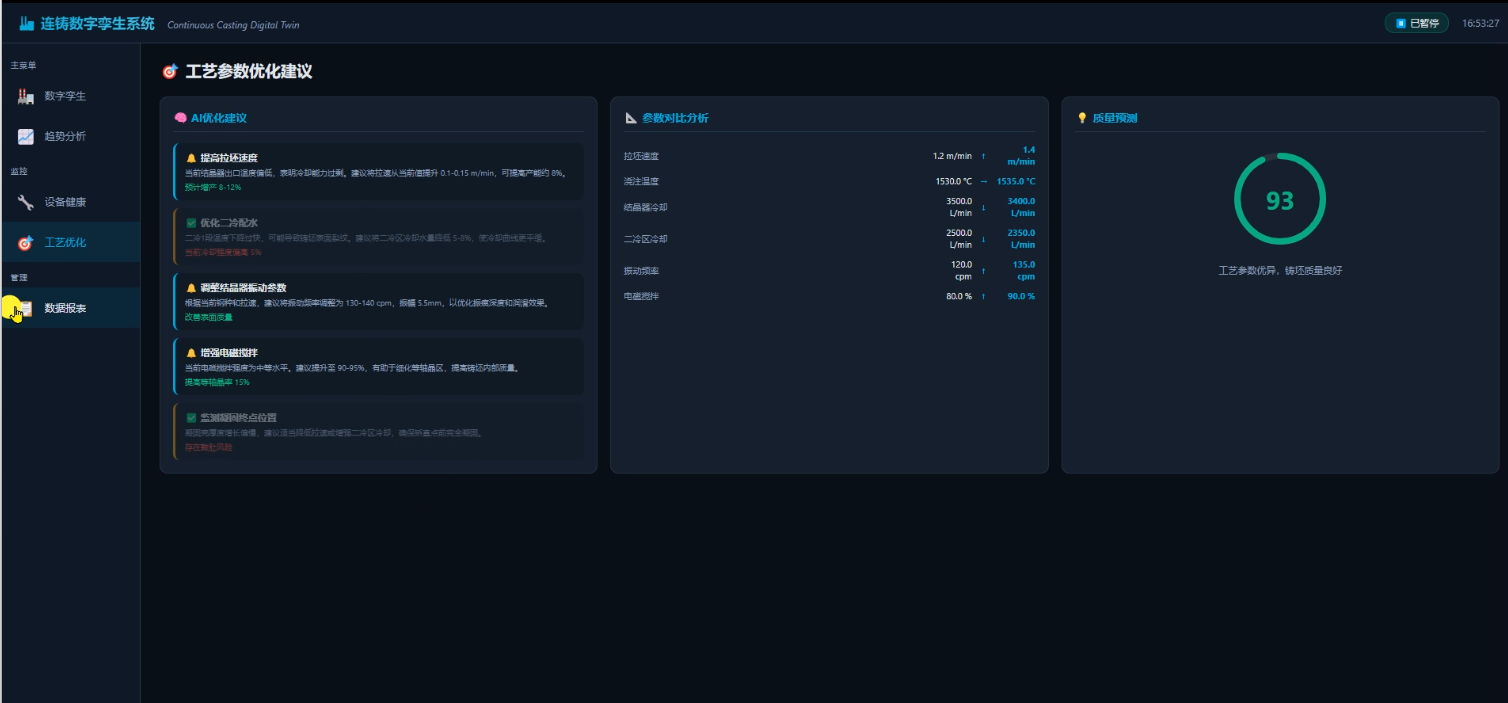Screen dimensions: 1508x703
Task: Open the 增强电磁搅拌 suggestion card
Action: (379, 366)
